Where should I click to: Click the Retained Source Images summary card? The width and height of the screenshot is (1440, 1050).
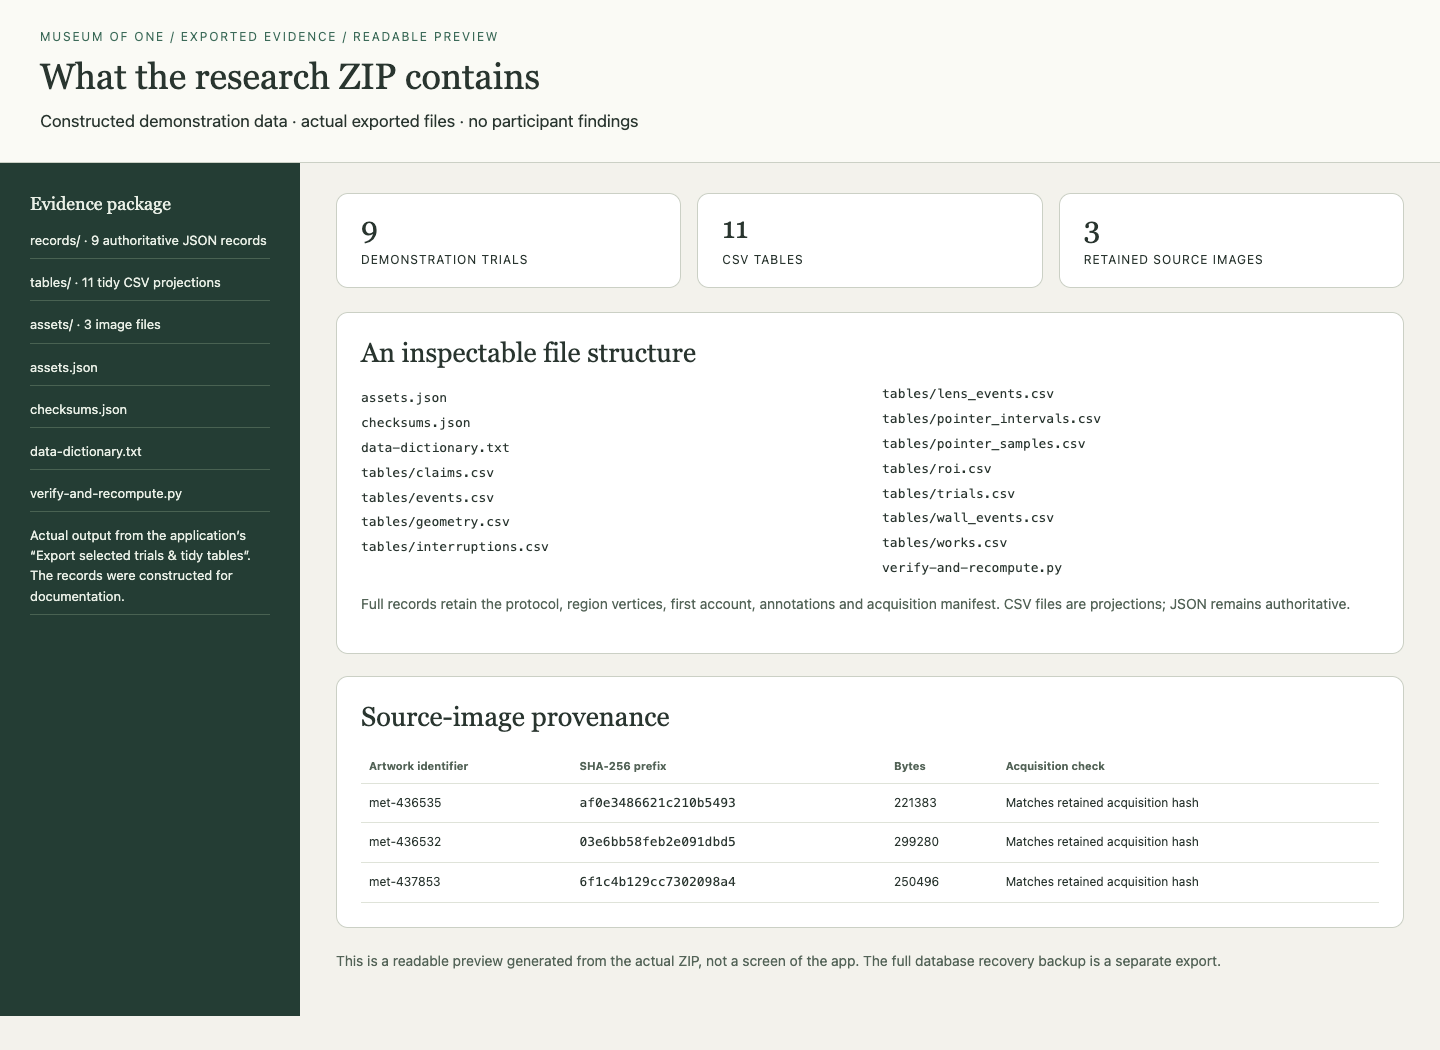(1231, 240)
